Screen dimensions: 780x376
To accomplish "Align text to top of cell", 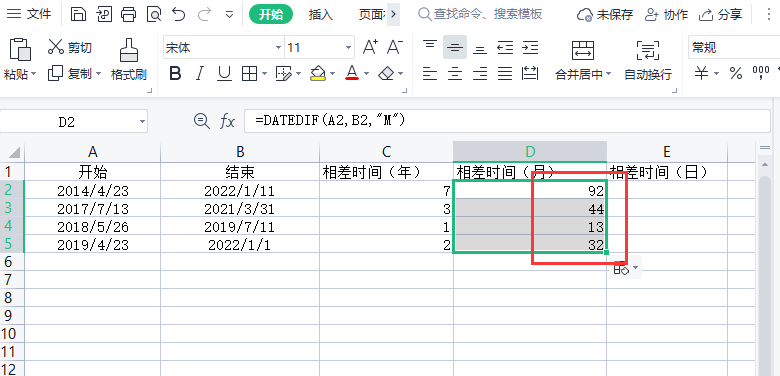I will pyautogui.click(x=430, y=46).
